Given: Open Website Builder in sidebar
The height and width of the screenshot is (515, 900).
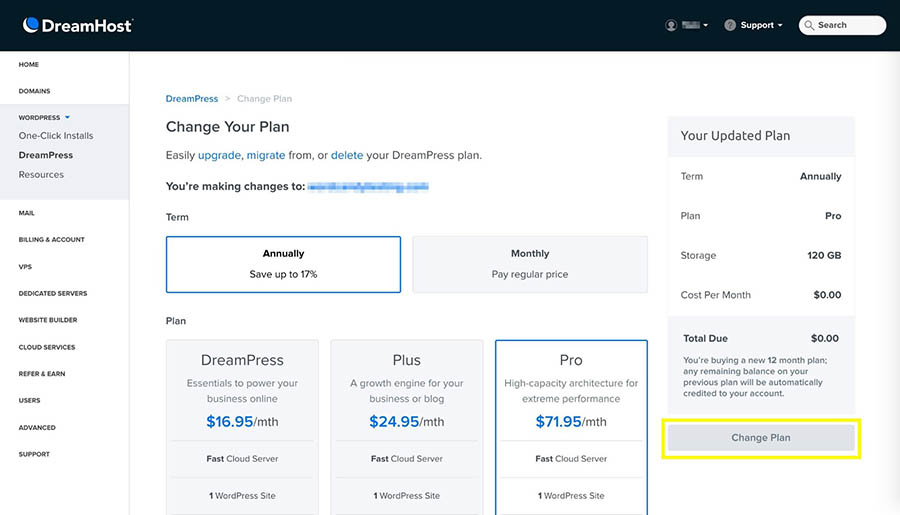Looking at the screenshot, I should point(48,320).
